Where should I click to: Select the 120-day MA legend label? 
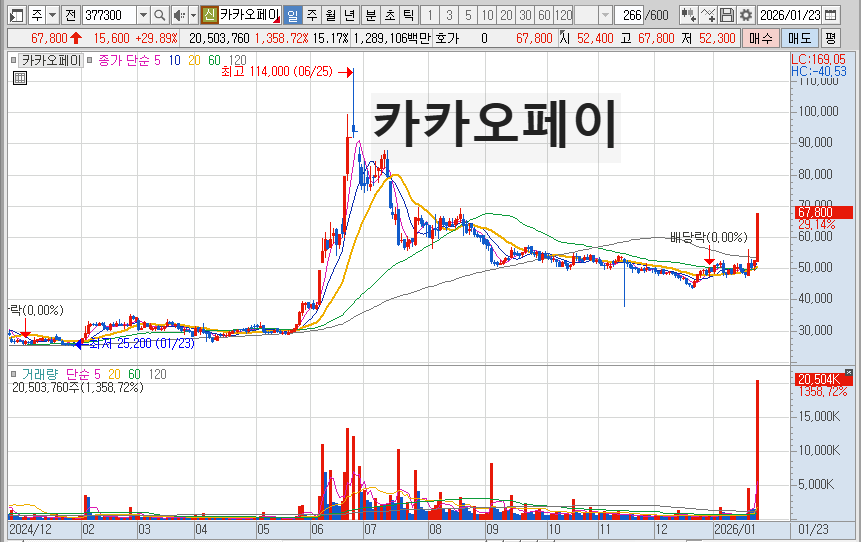237,60
